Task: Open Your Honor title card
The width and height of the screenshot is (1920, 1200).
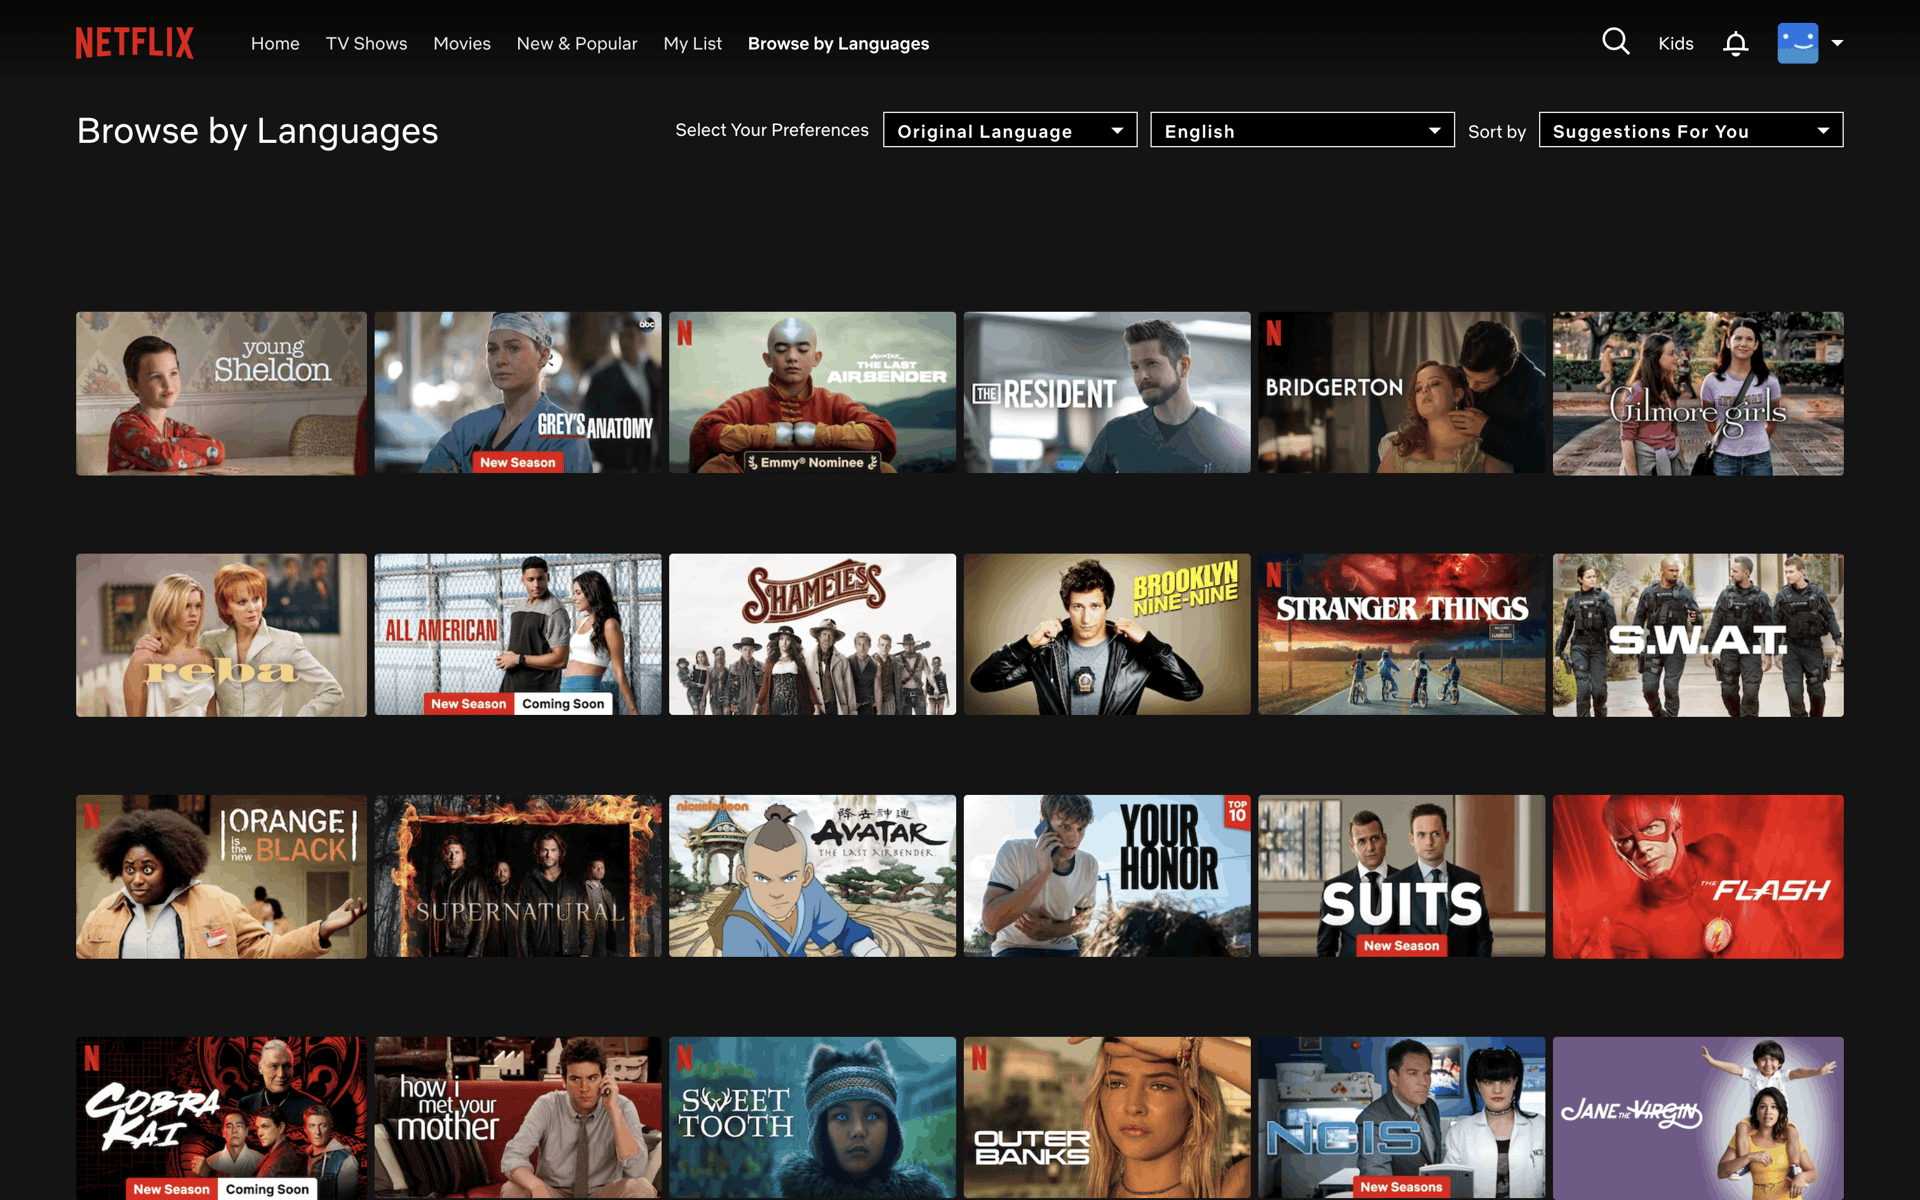Action: click(1107, 876)
